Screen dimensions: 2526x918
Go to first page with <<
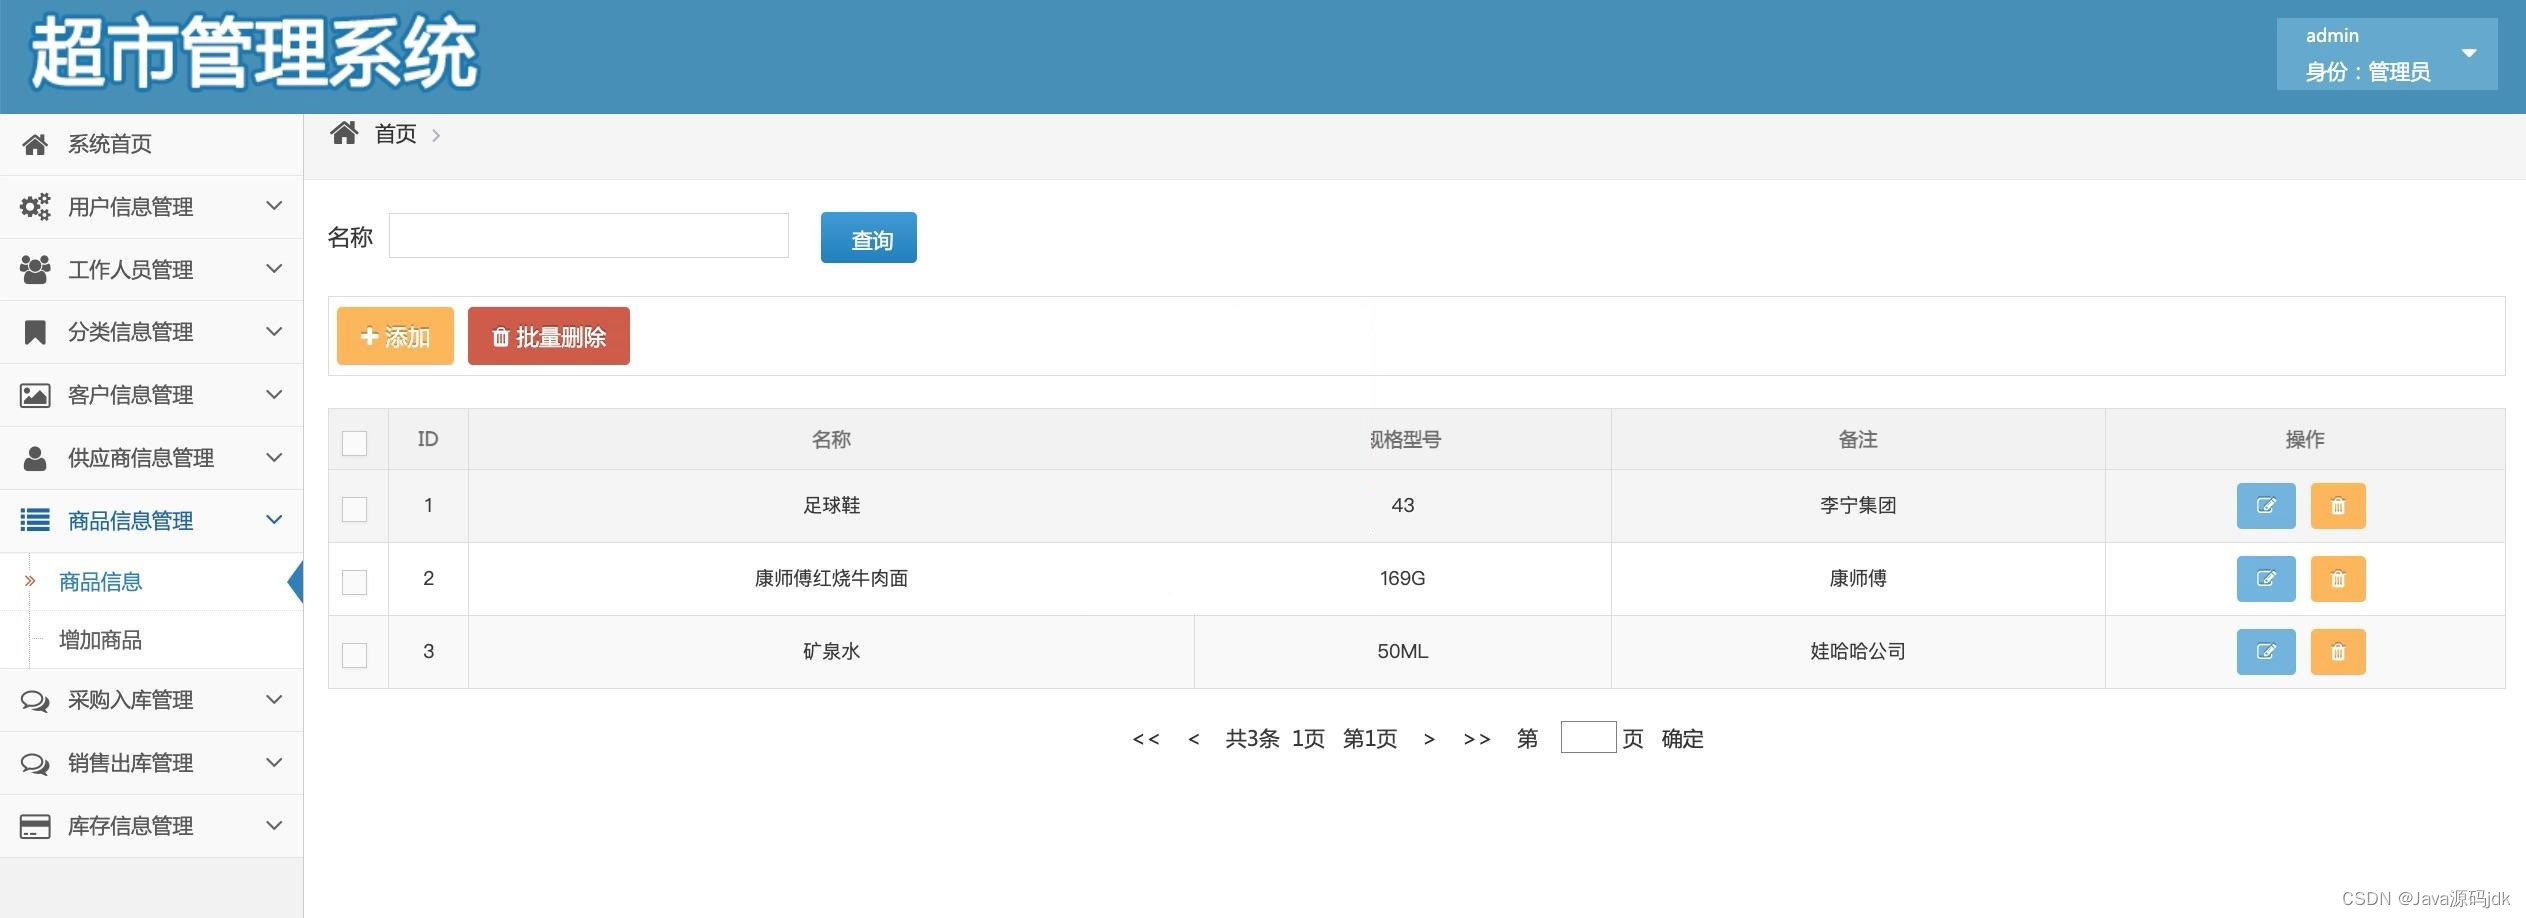tap(1146, 740)
